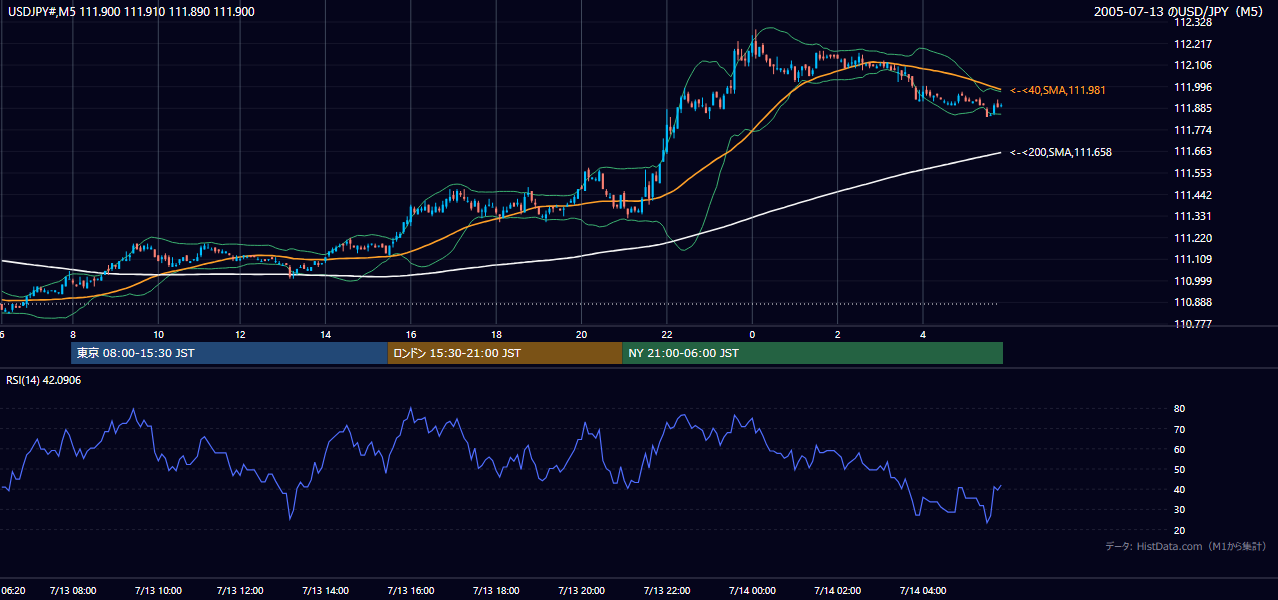
Task: Click the RSI(14) 42.0906 indicator label
Action: [44, 380]
